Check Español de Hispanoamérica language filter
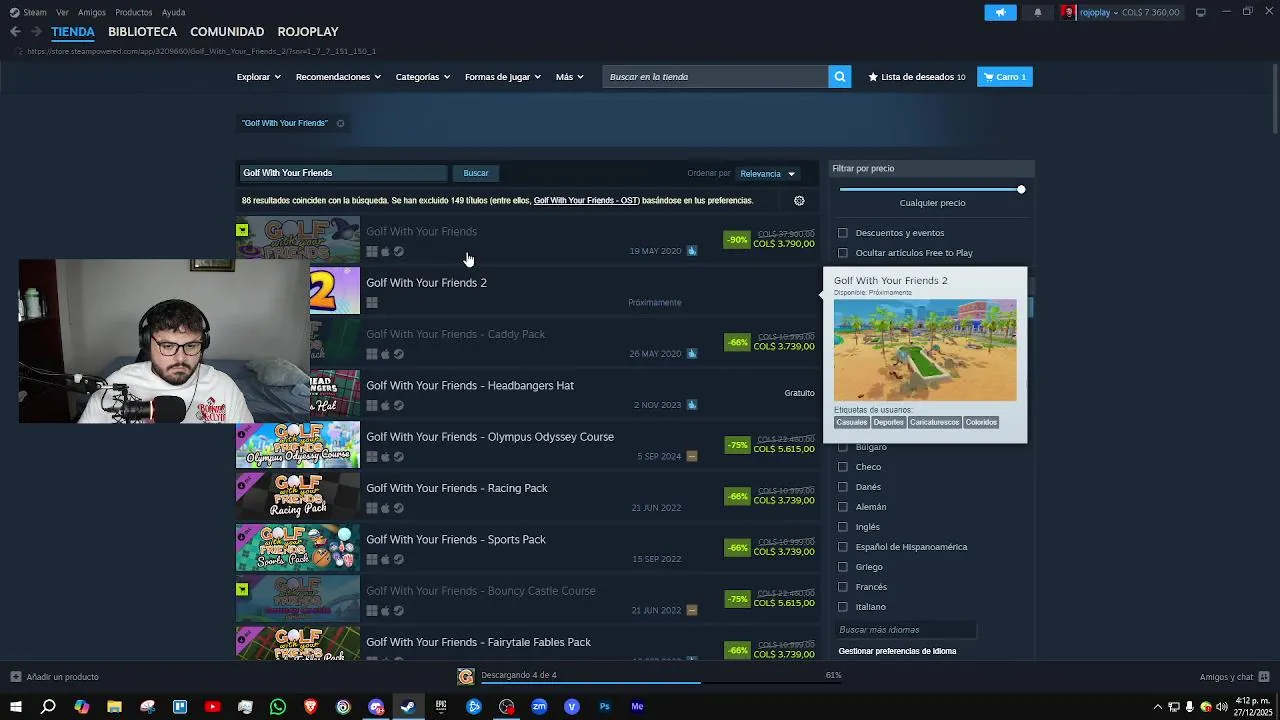 point(843,547)
